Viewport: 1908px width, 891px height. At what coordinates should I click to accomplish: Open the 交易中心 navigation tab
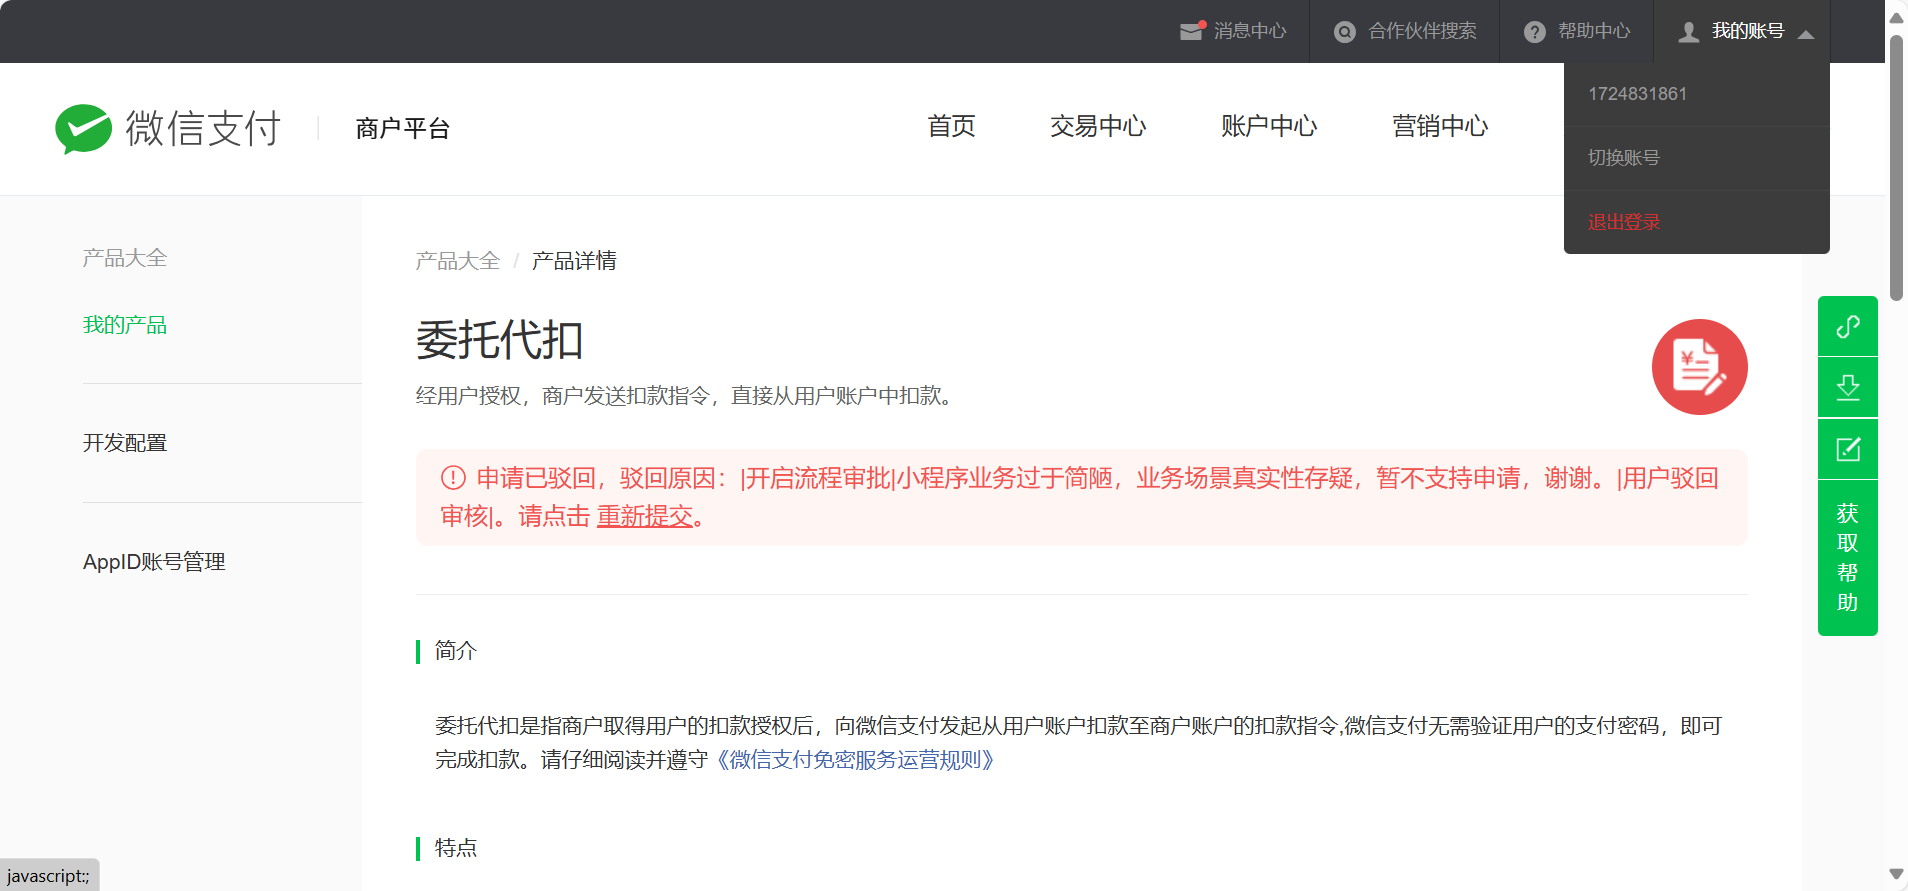click(1098, 126)
